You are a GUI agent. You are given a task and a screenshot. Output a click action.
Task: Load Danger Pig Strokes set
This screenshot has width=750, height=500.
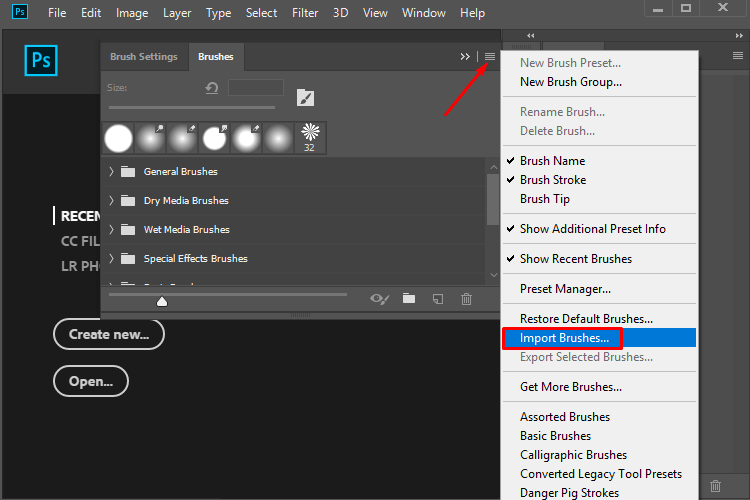599,492
